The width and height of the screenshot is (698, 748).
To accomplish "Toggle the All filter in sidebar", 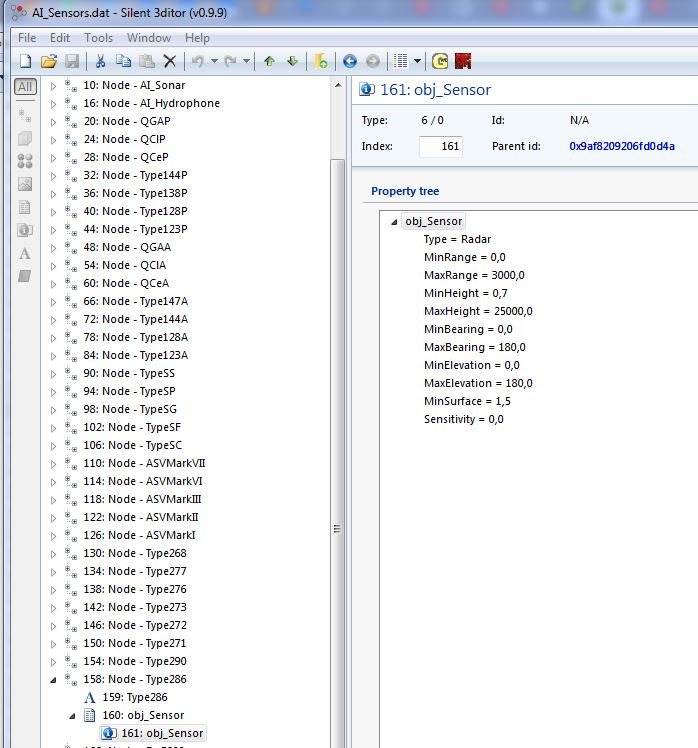I will (x=25, y=87).
